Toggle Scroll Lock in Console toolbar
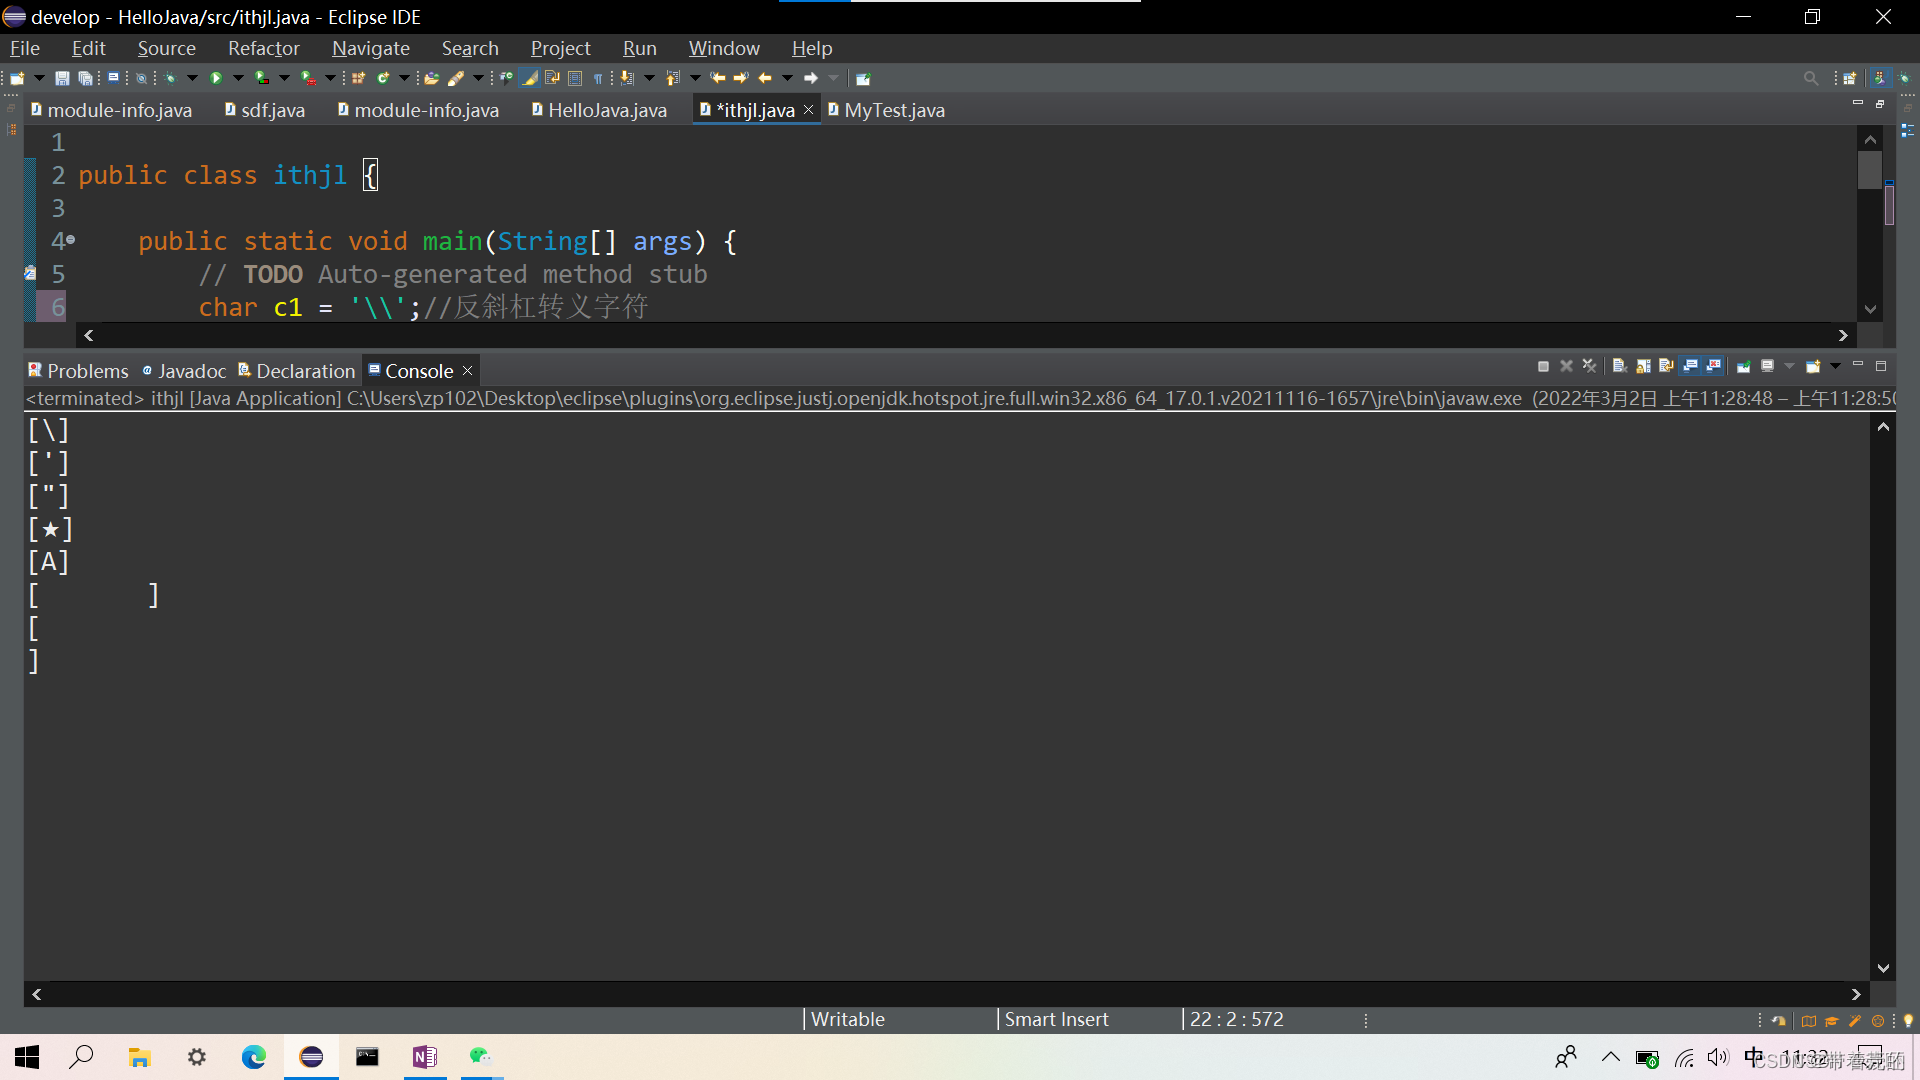The height and width of the screenshot is (1080, 1920). pos(1643,366)
